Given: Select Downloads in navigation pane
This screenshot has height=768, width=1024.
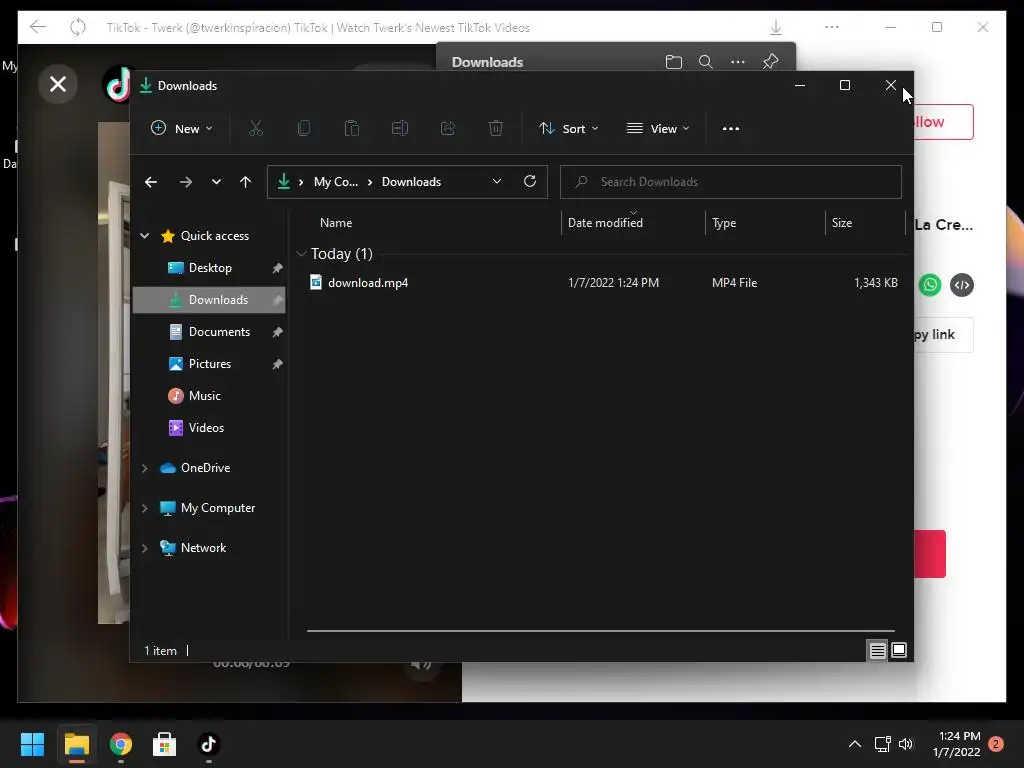Looking at the screenshot, I should click(209, 300).
